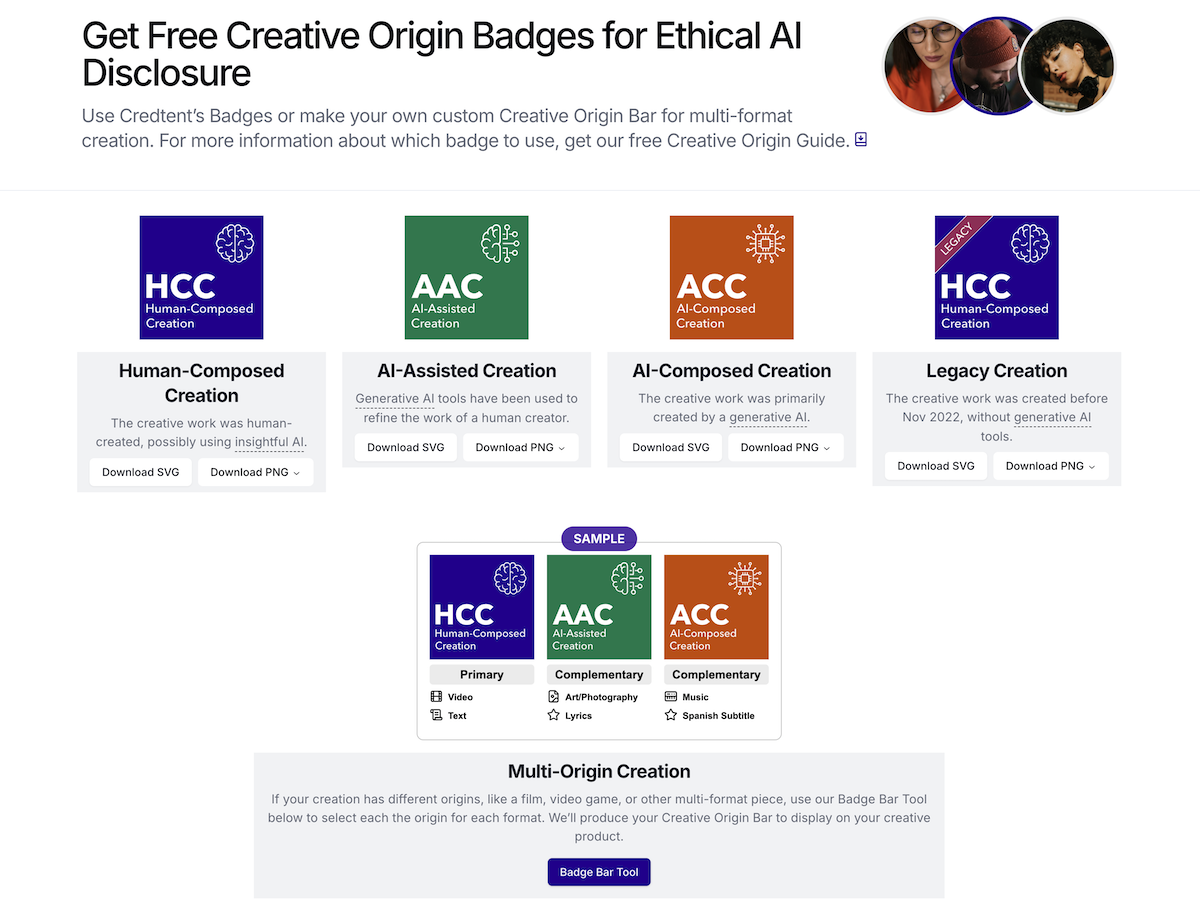
Task: Open the Badge Bar Tool
Action: [598, 871]
